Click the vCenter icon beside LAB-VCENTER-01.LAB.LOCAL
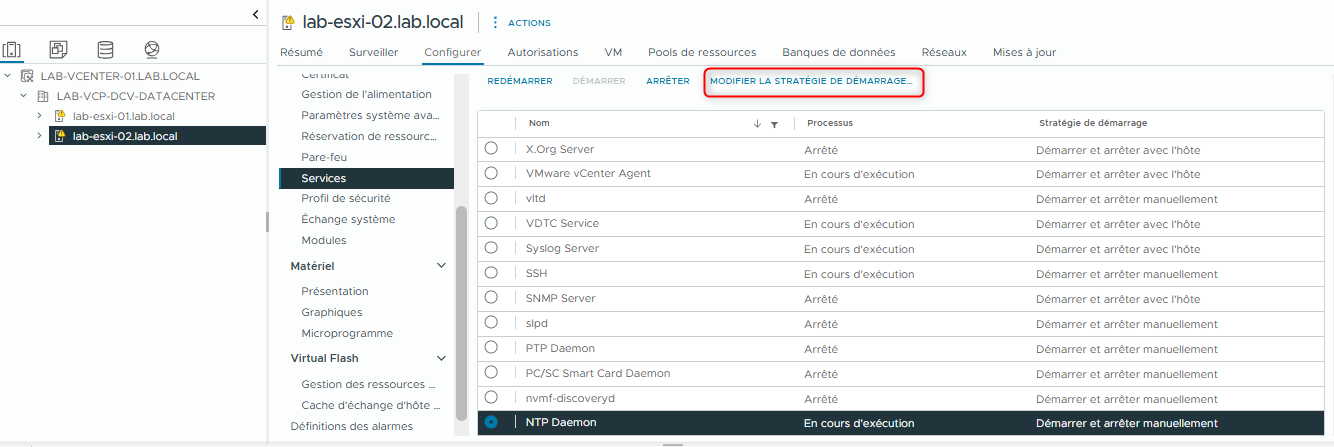This screenshot has width=1334, height=447. tap(27, 76)
